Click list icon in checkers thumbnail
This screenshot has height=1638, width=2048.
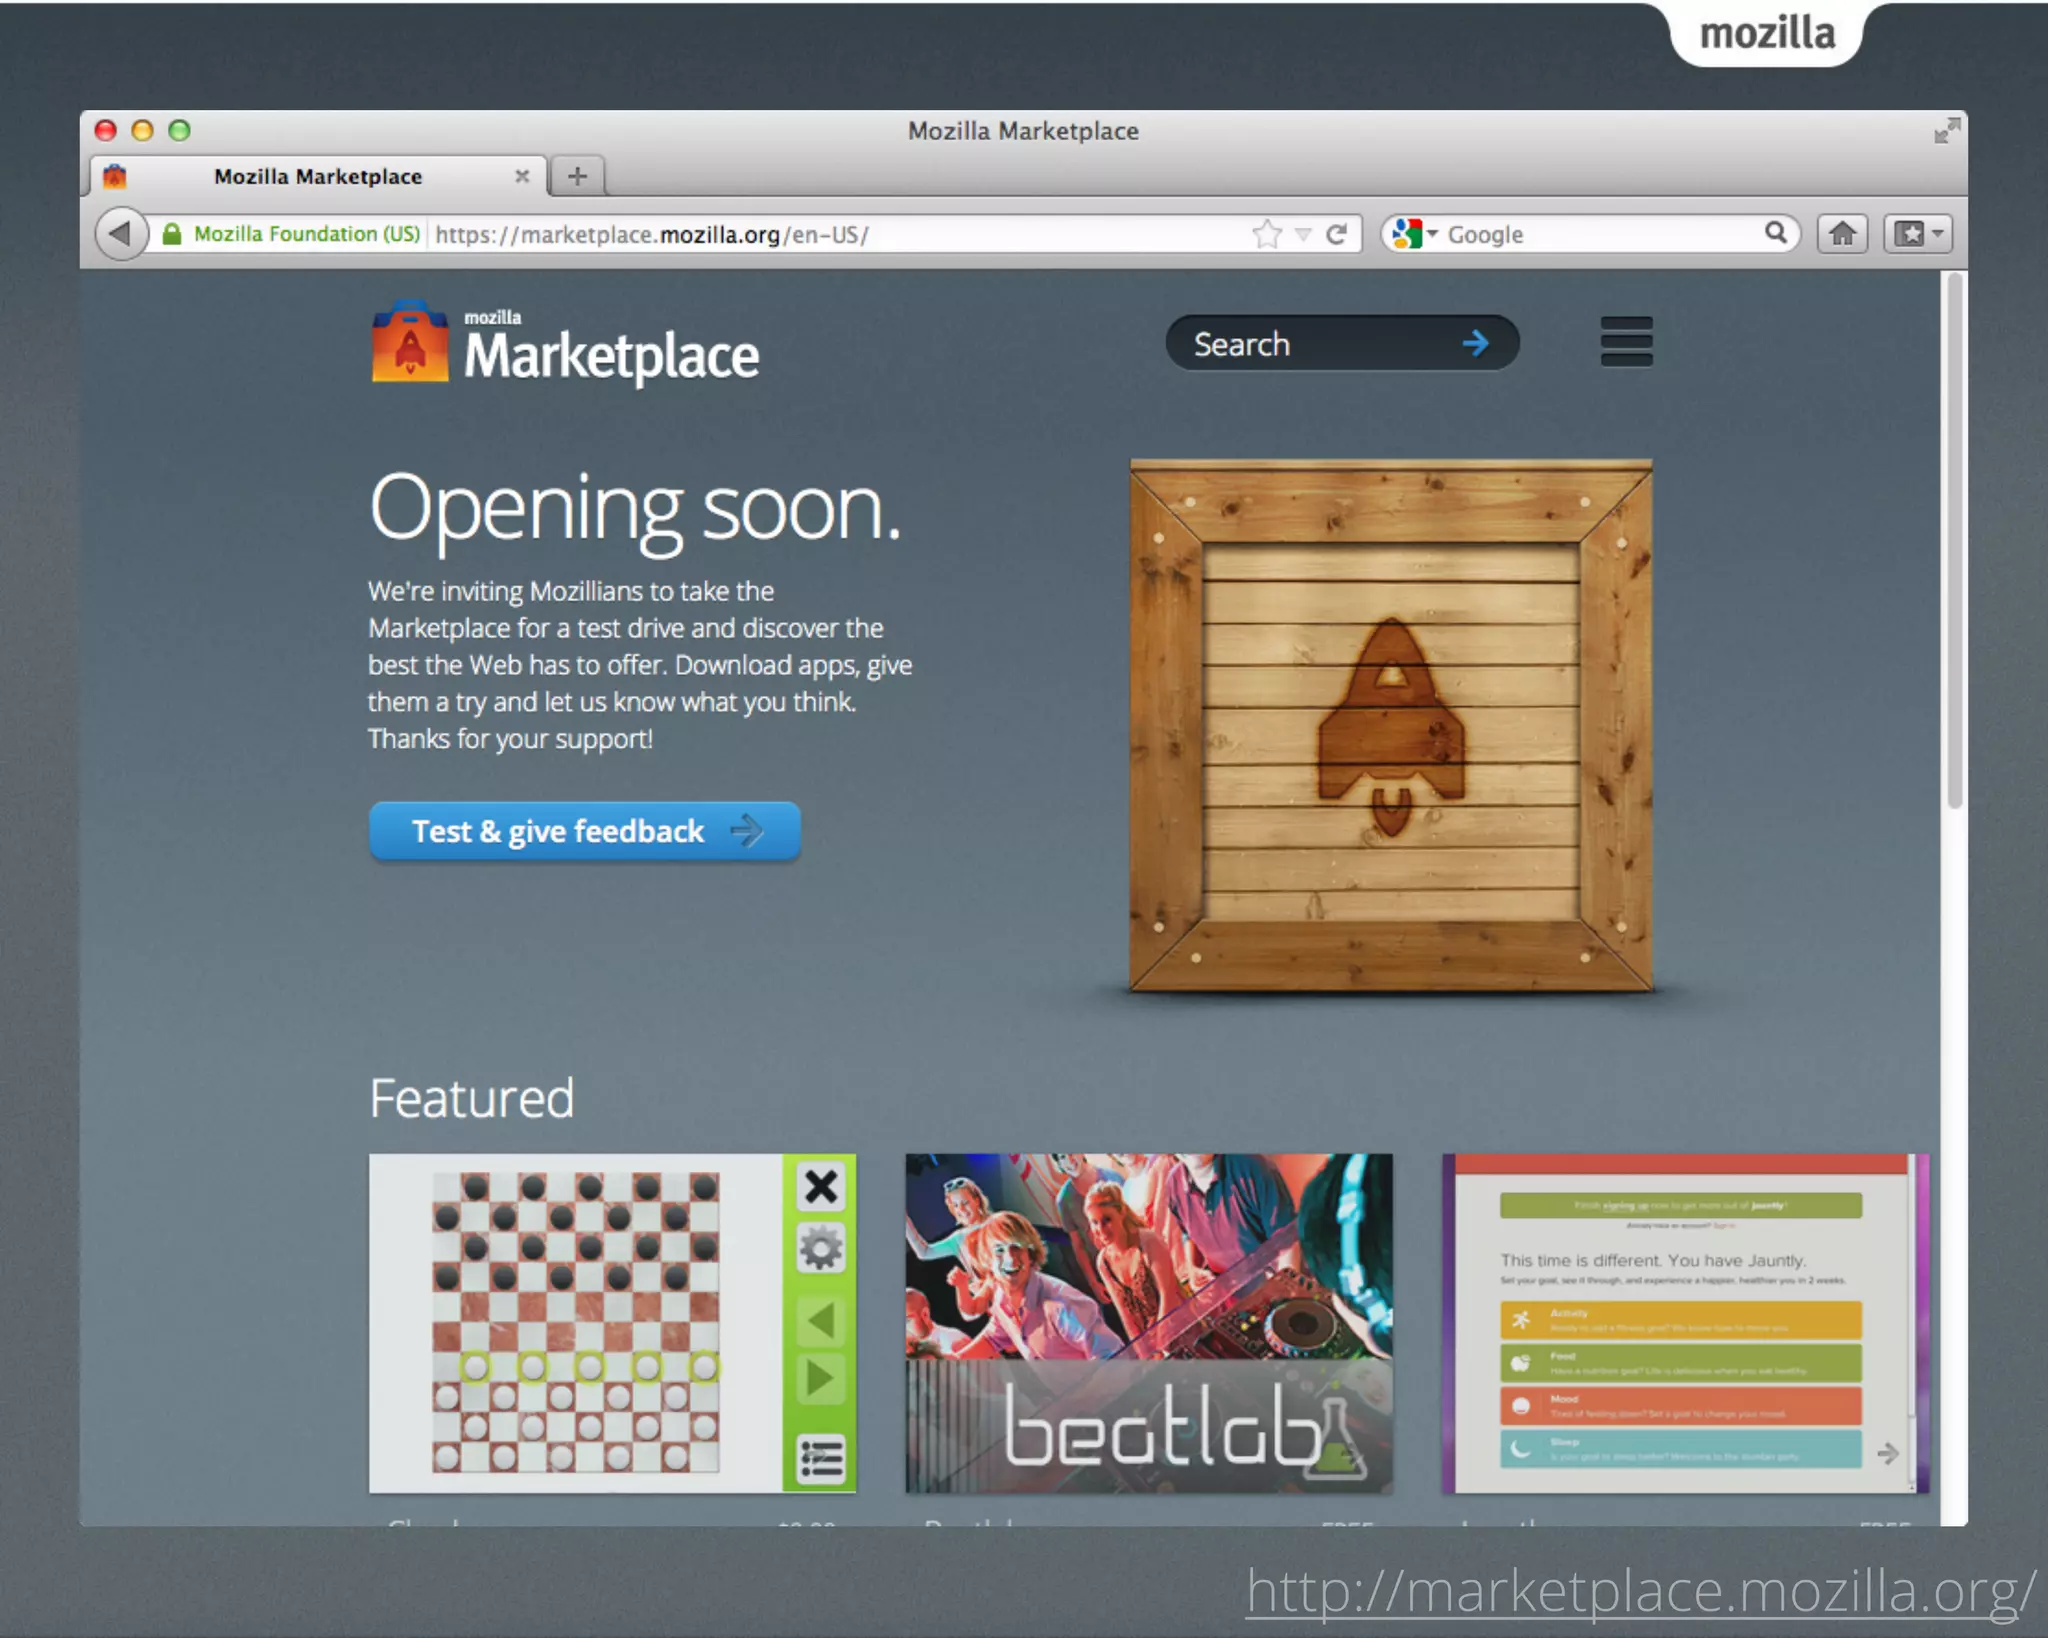821,1457
